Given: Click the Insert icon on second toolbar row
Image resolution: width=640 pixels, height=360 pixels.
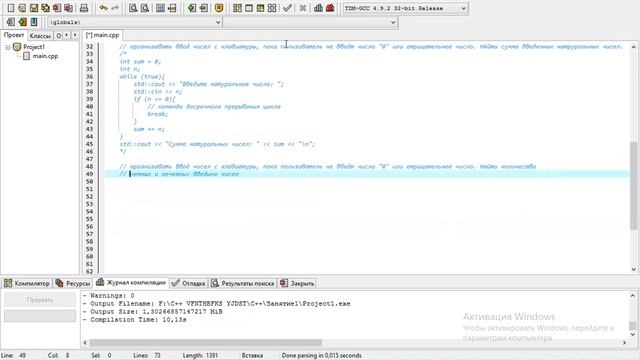Looking at the screenshot, I should coord(11,22).
